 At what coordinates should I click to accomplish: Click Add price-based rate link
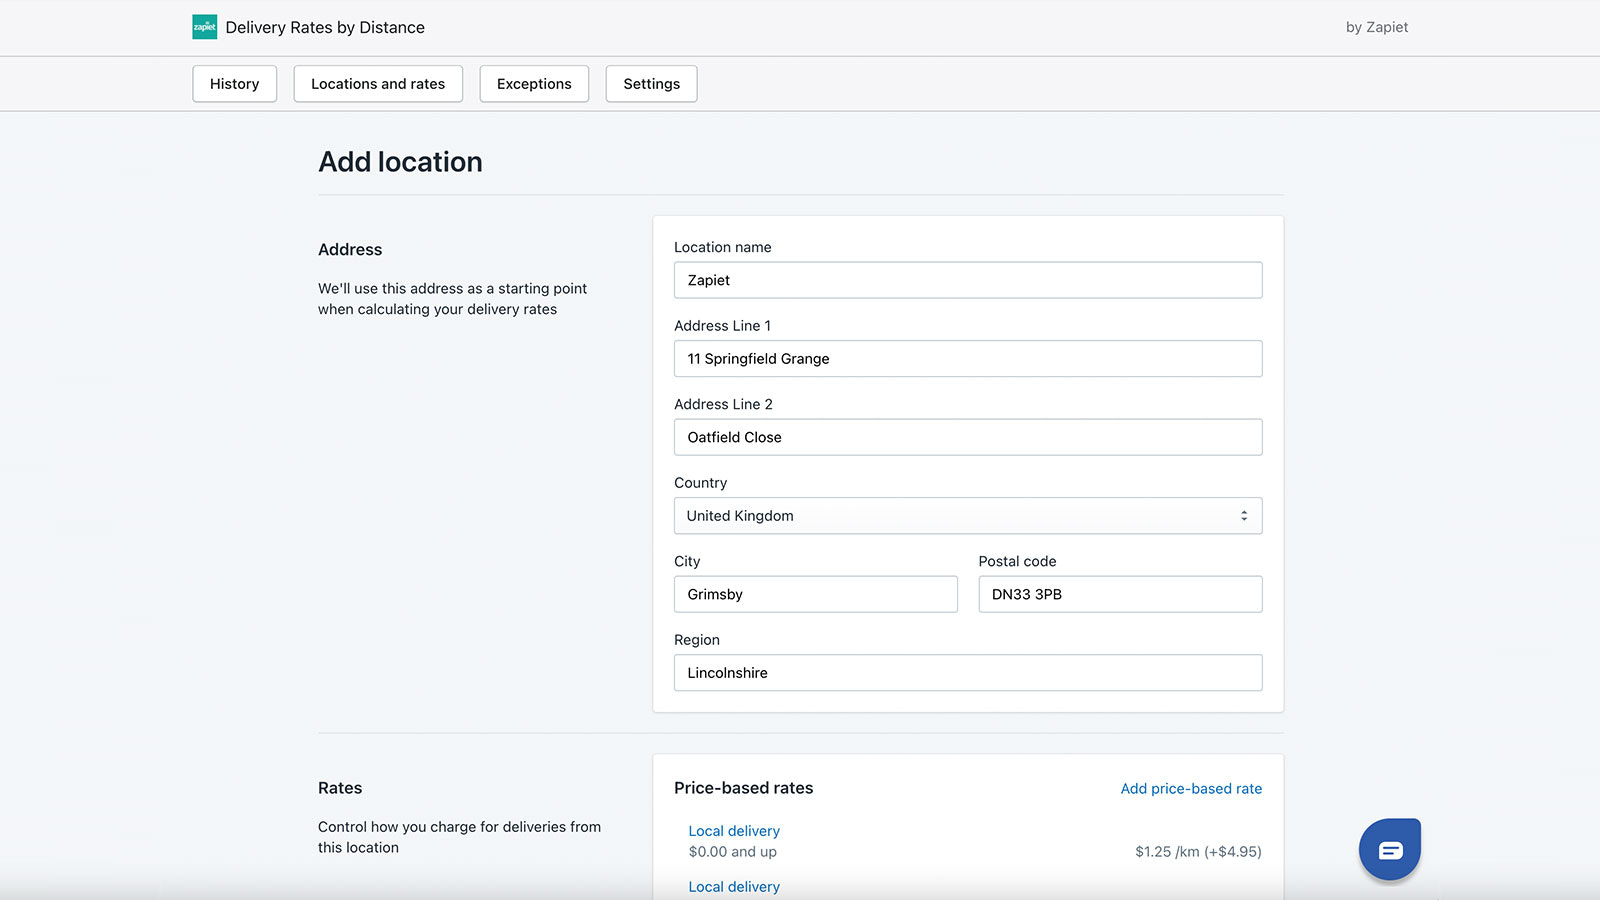[1191, 789]
